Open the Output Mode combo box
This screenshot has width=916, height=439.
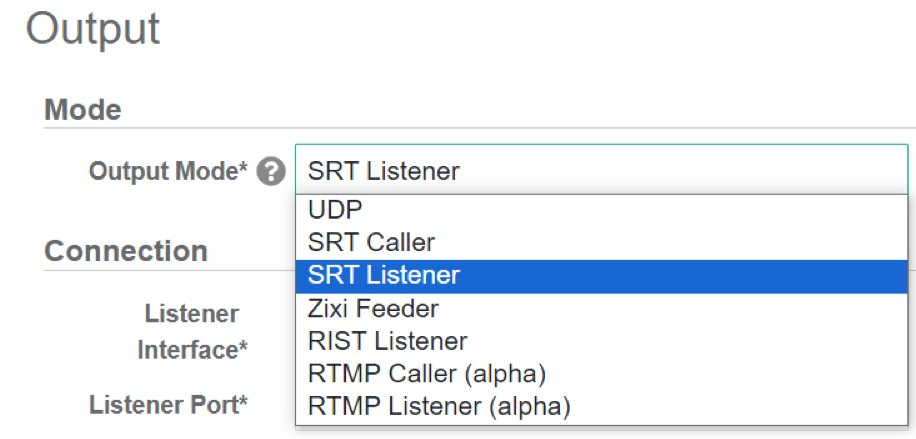[601, 171]
